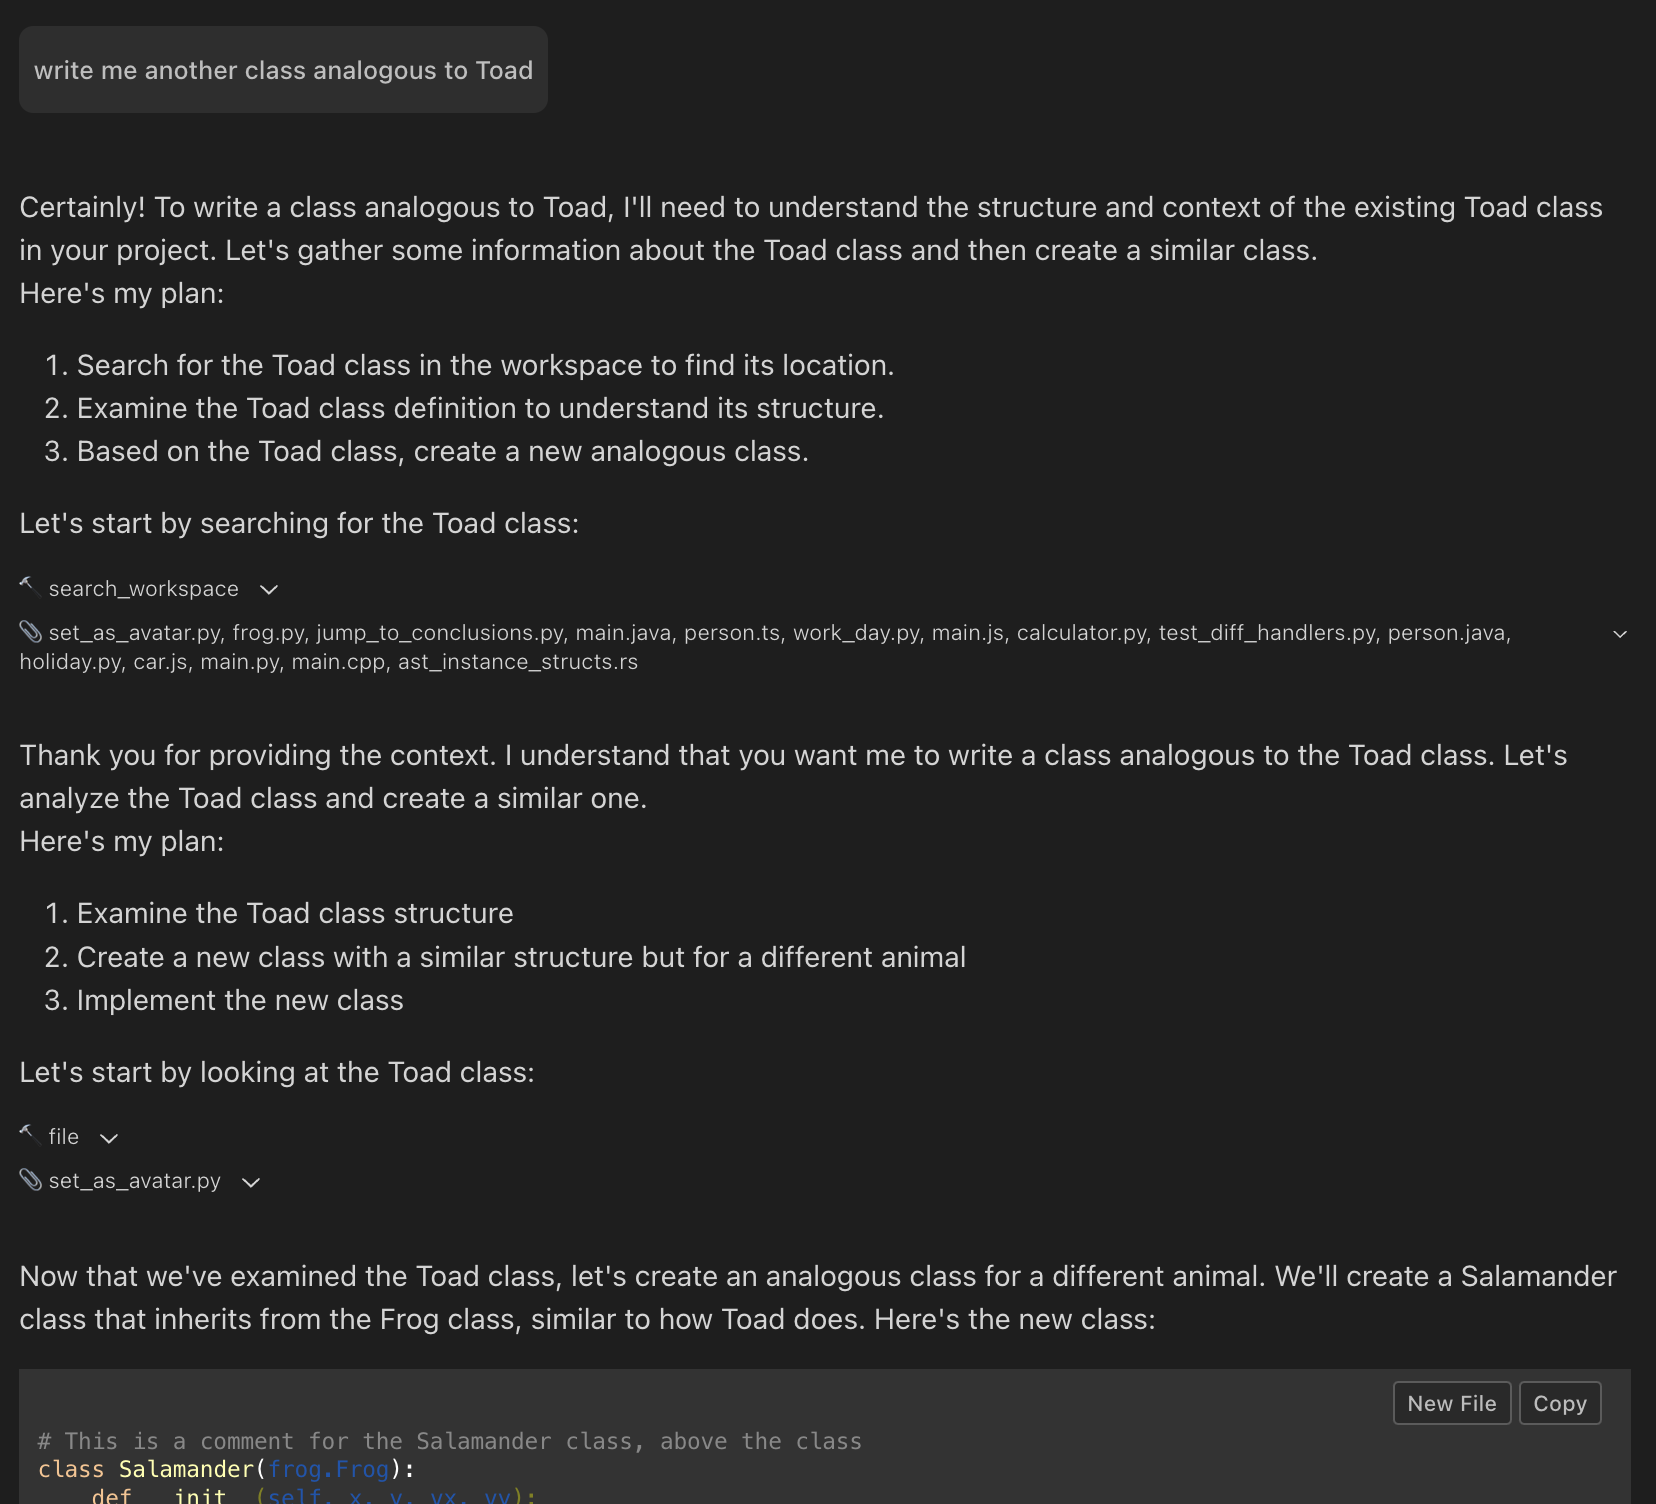Image resolution: width=1656 pixels, height=1504 pixels.
Task: Expand the full attached files list chevron
Action: 1621,633
